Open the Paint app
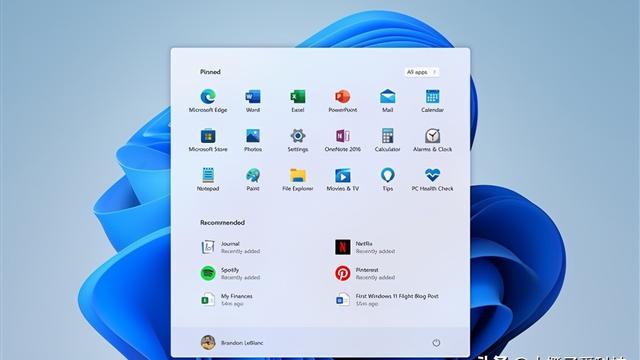Viewport: 640px width, 360px height. [253, 179]
